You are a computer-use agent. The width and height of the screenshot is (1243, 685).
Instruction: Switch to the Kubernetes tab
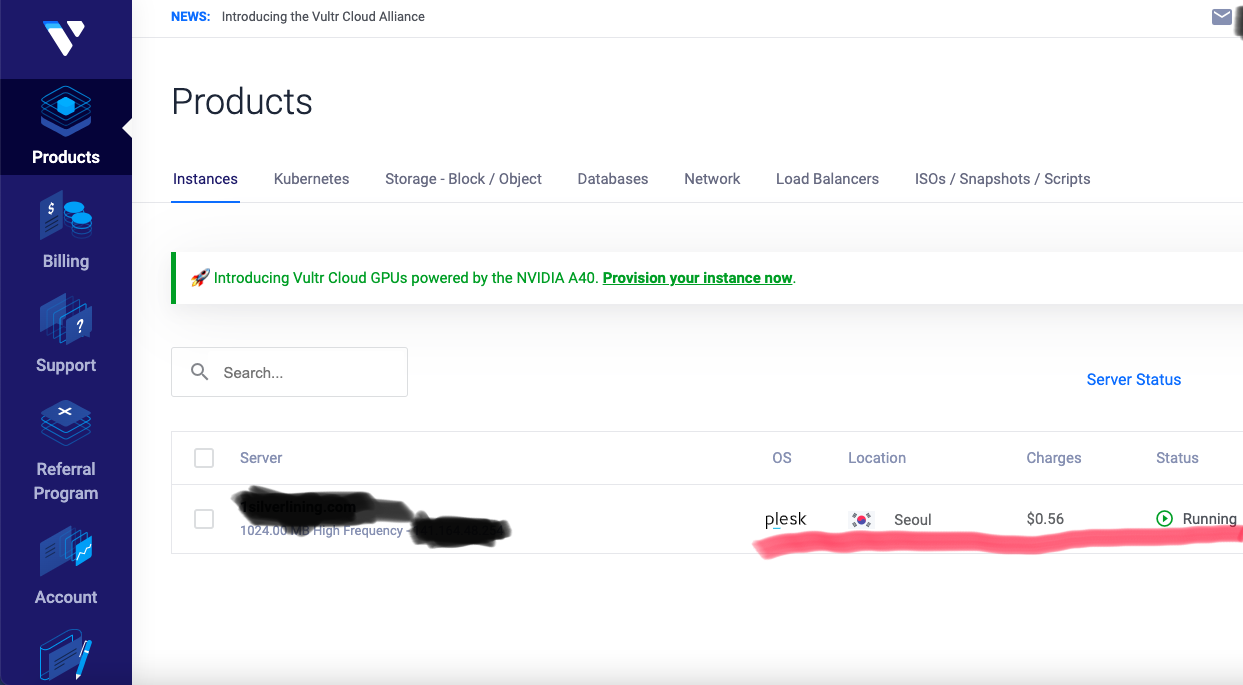pos(311,179)
